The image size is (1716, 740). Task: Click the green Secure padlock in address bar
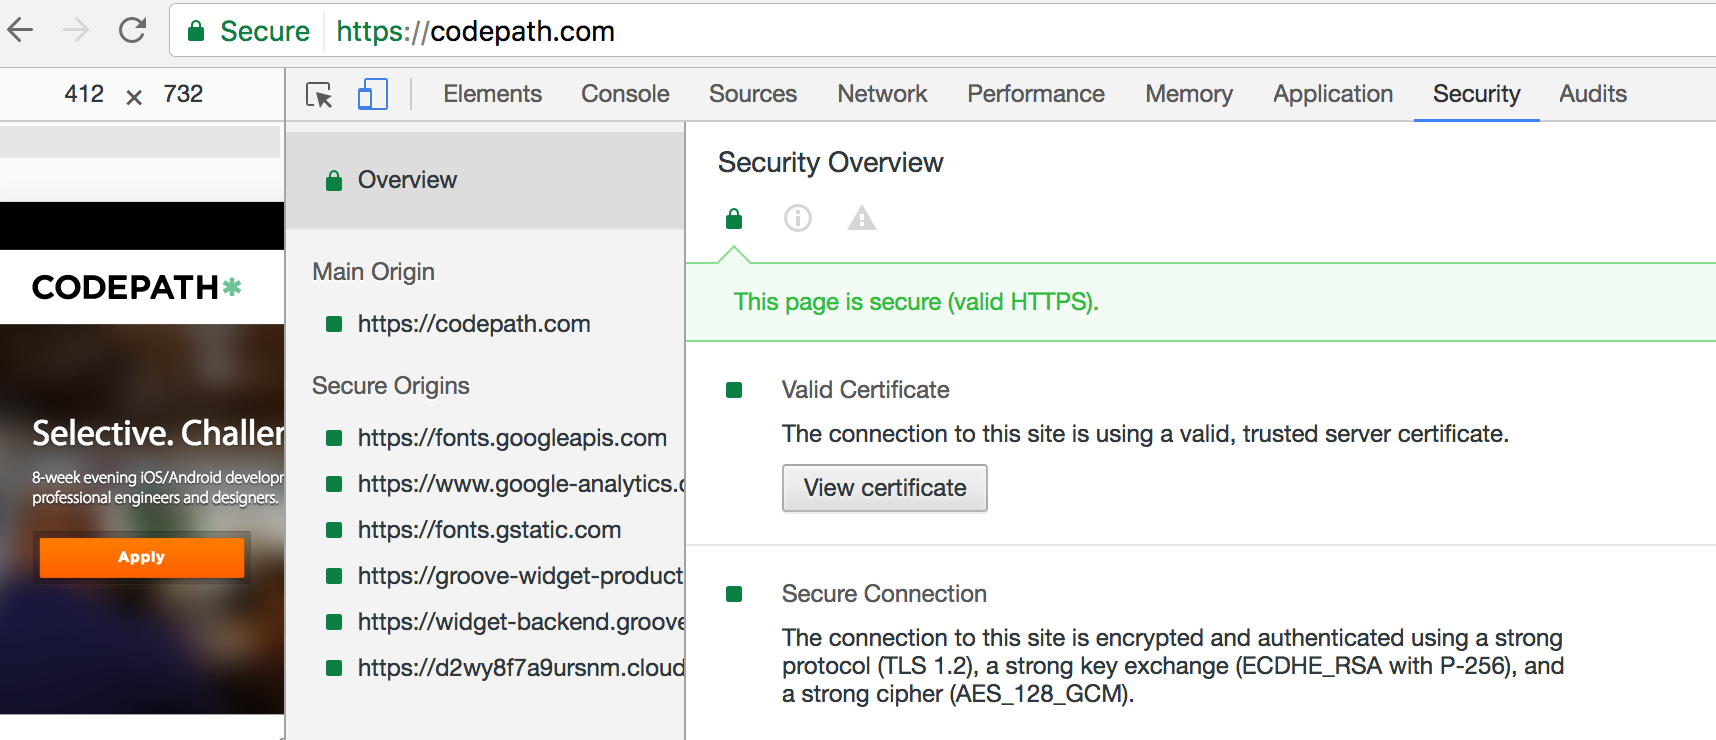pos(197,31)
